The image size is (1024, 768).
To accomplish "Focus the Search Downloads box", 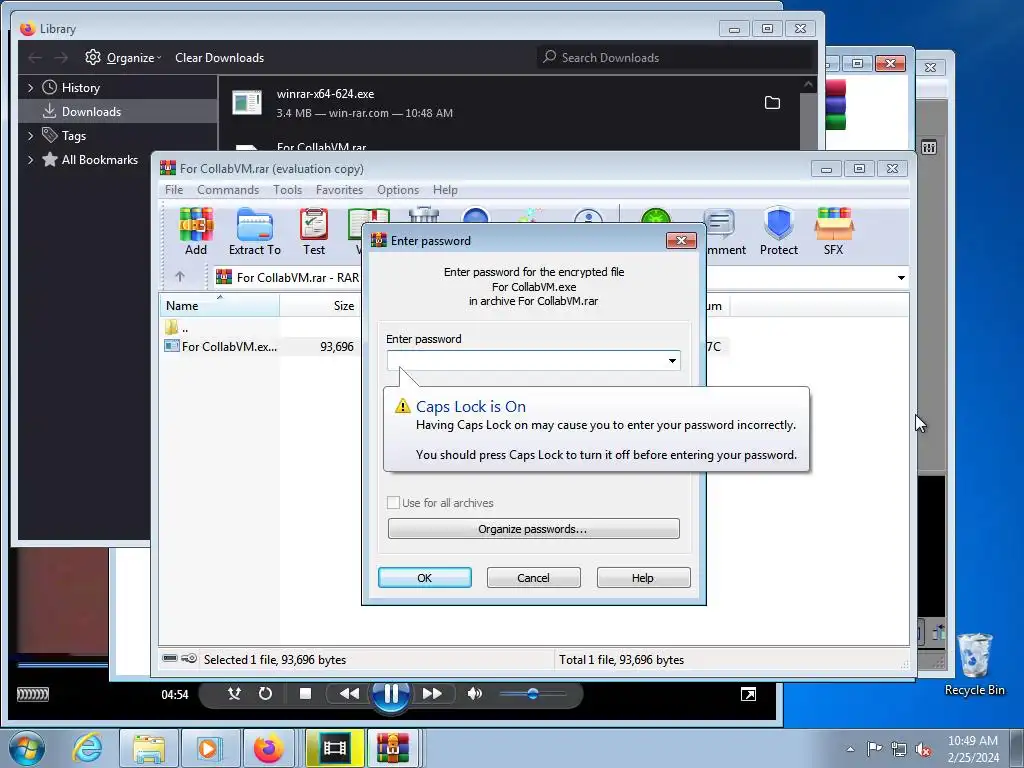I will tap(676, 57).
